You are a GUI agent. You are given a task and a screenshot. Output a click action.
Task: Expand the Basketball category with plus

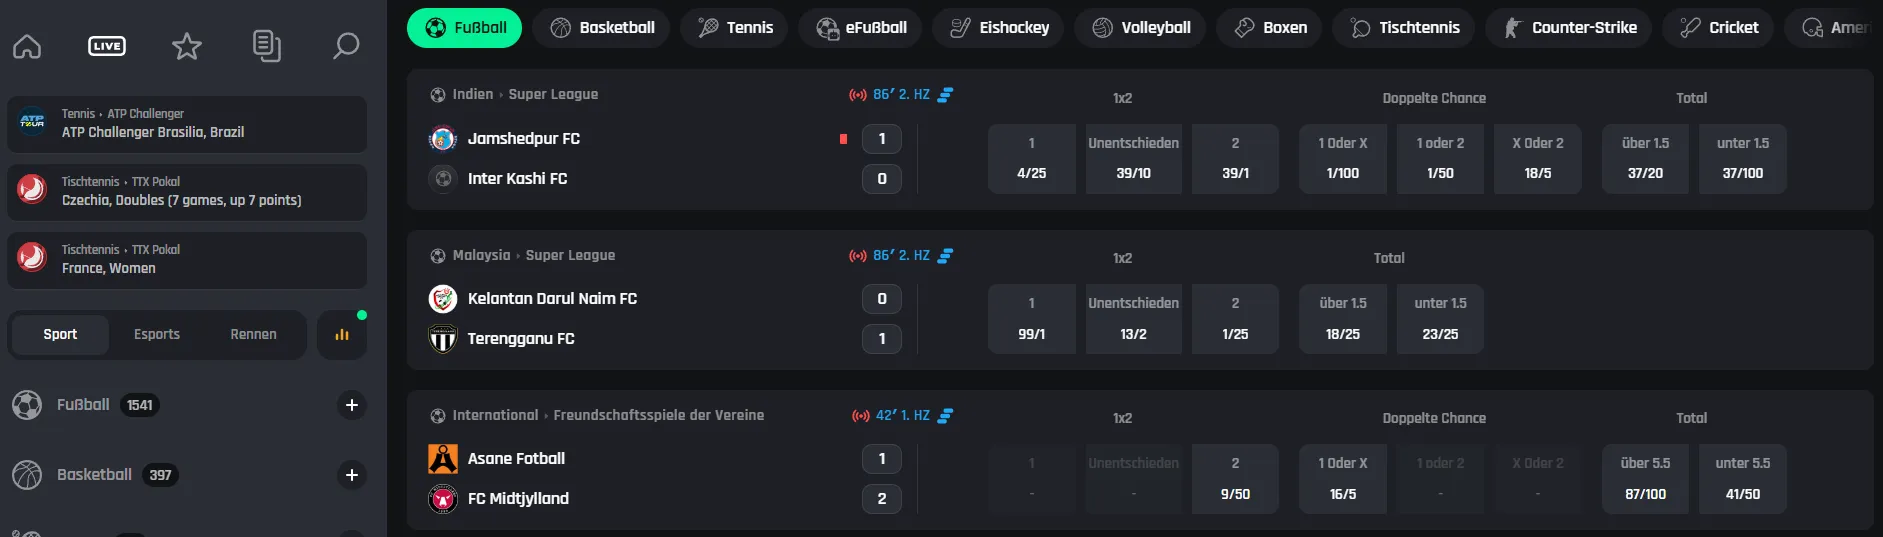click(x=351, y=475)
